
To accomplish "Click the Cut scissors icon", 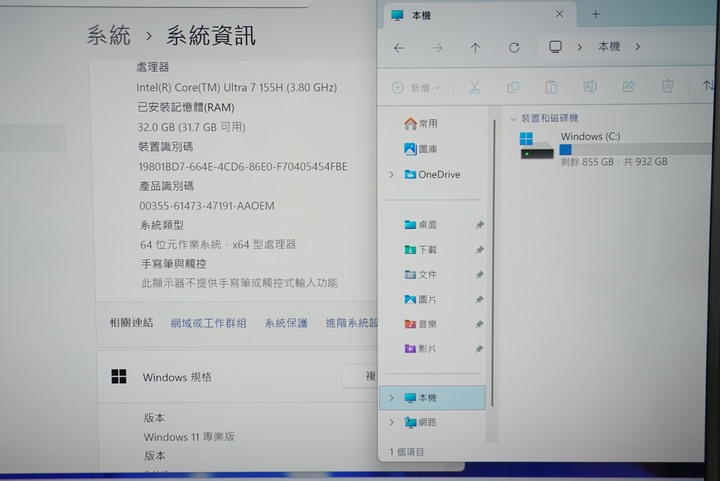I will (x=474, y=87).
